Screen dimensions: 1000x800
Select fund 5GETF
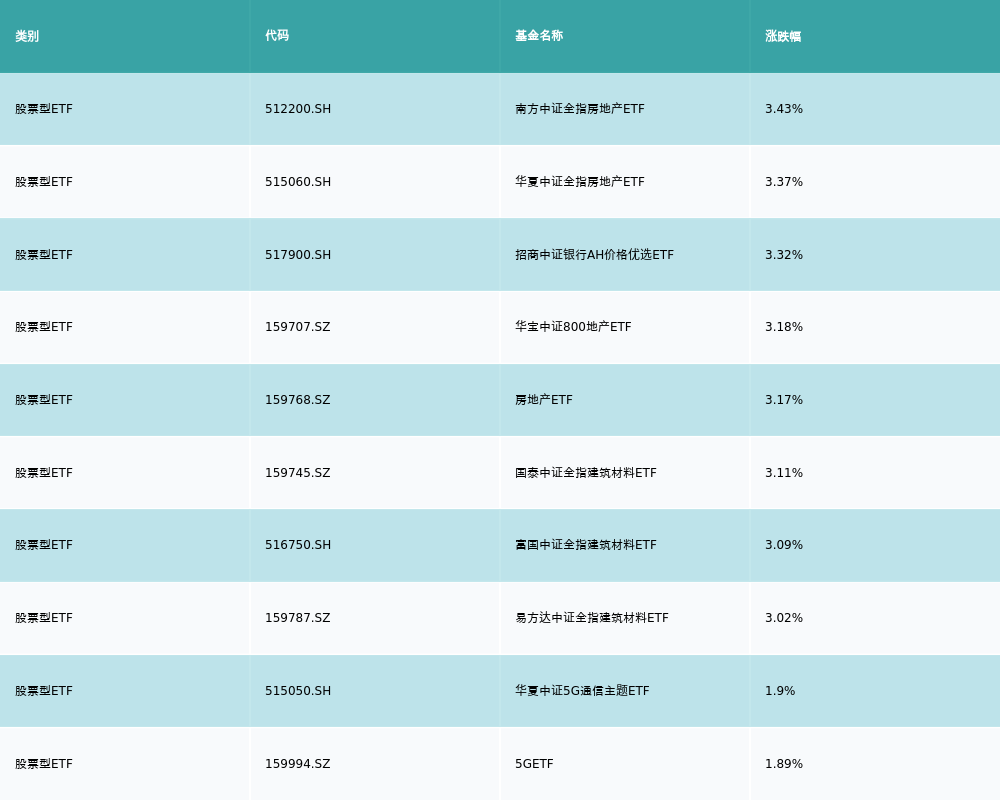534,764
